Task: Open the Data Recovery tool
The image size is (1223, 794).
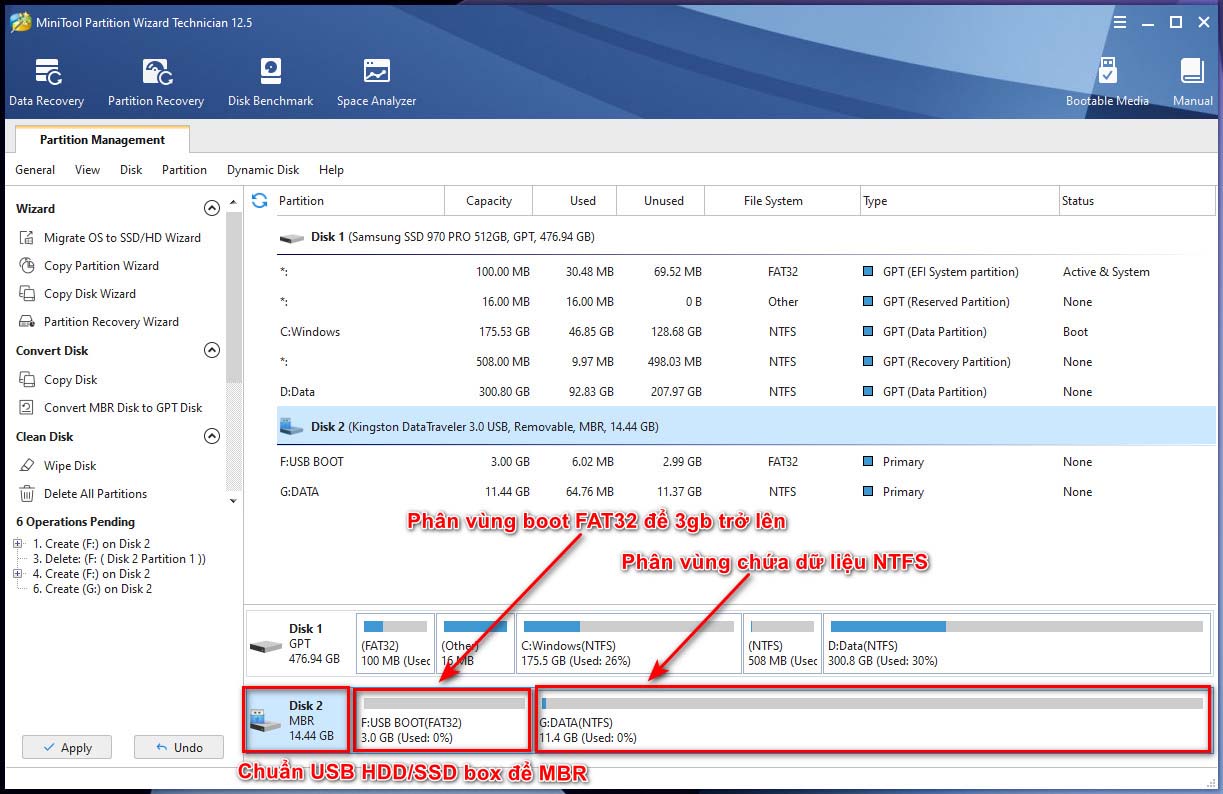Action: [x=46, y=82]
